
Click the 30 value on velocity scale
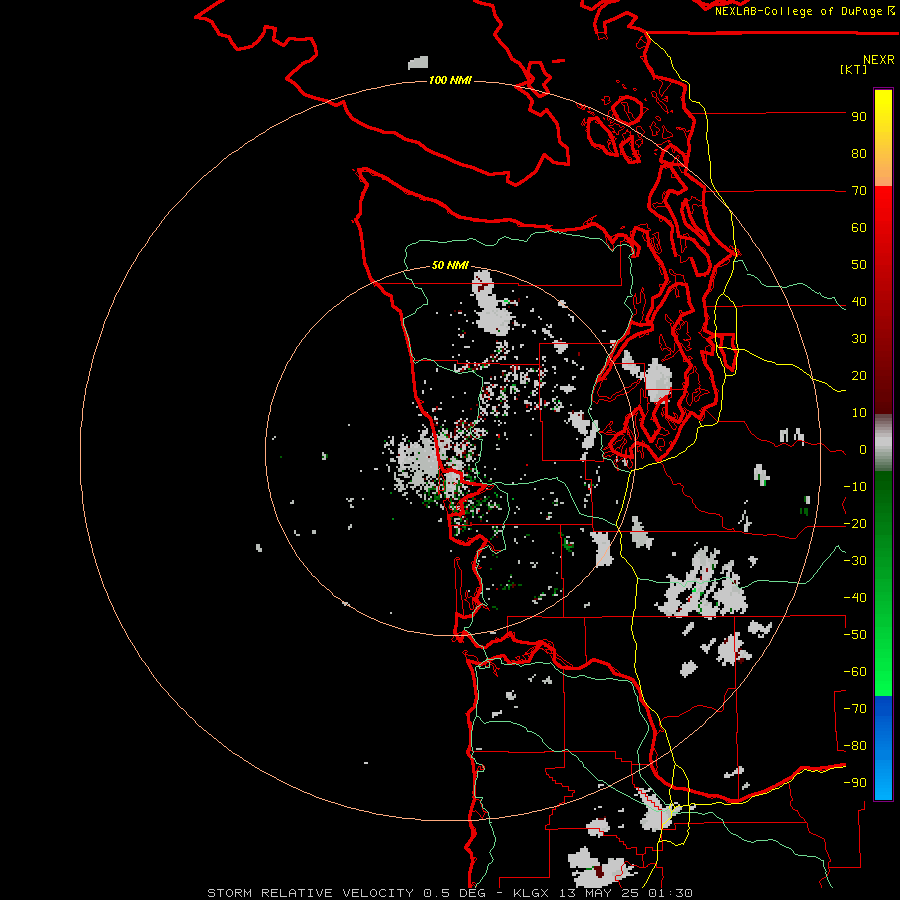859,339
